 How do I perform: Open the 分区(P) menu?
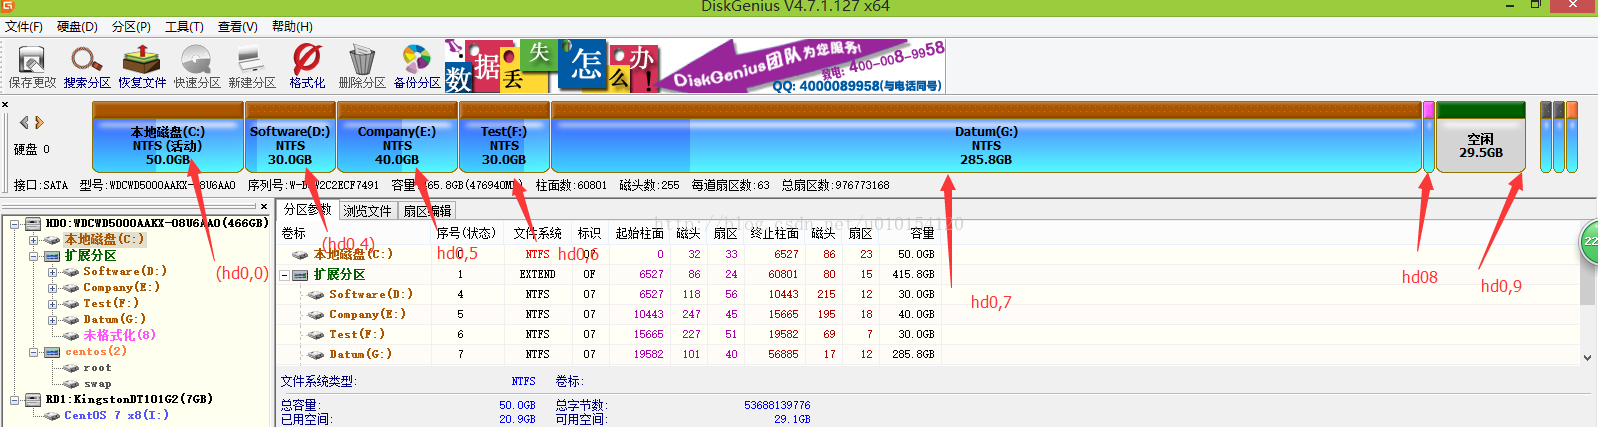pos(131,27)
